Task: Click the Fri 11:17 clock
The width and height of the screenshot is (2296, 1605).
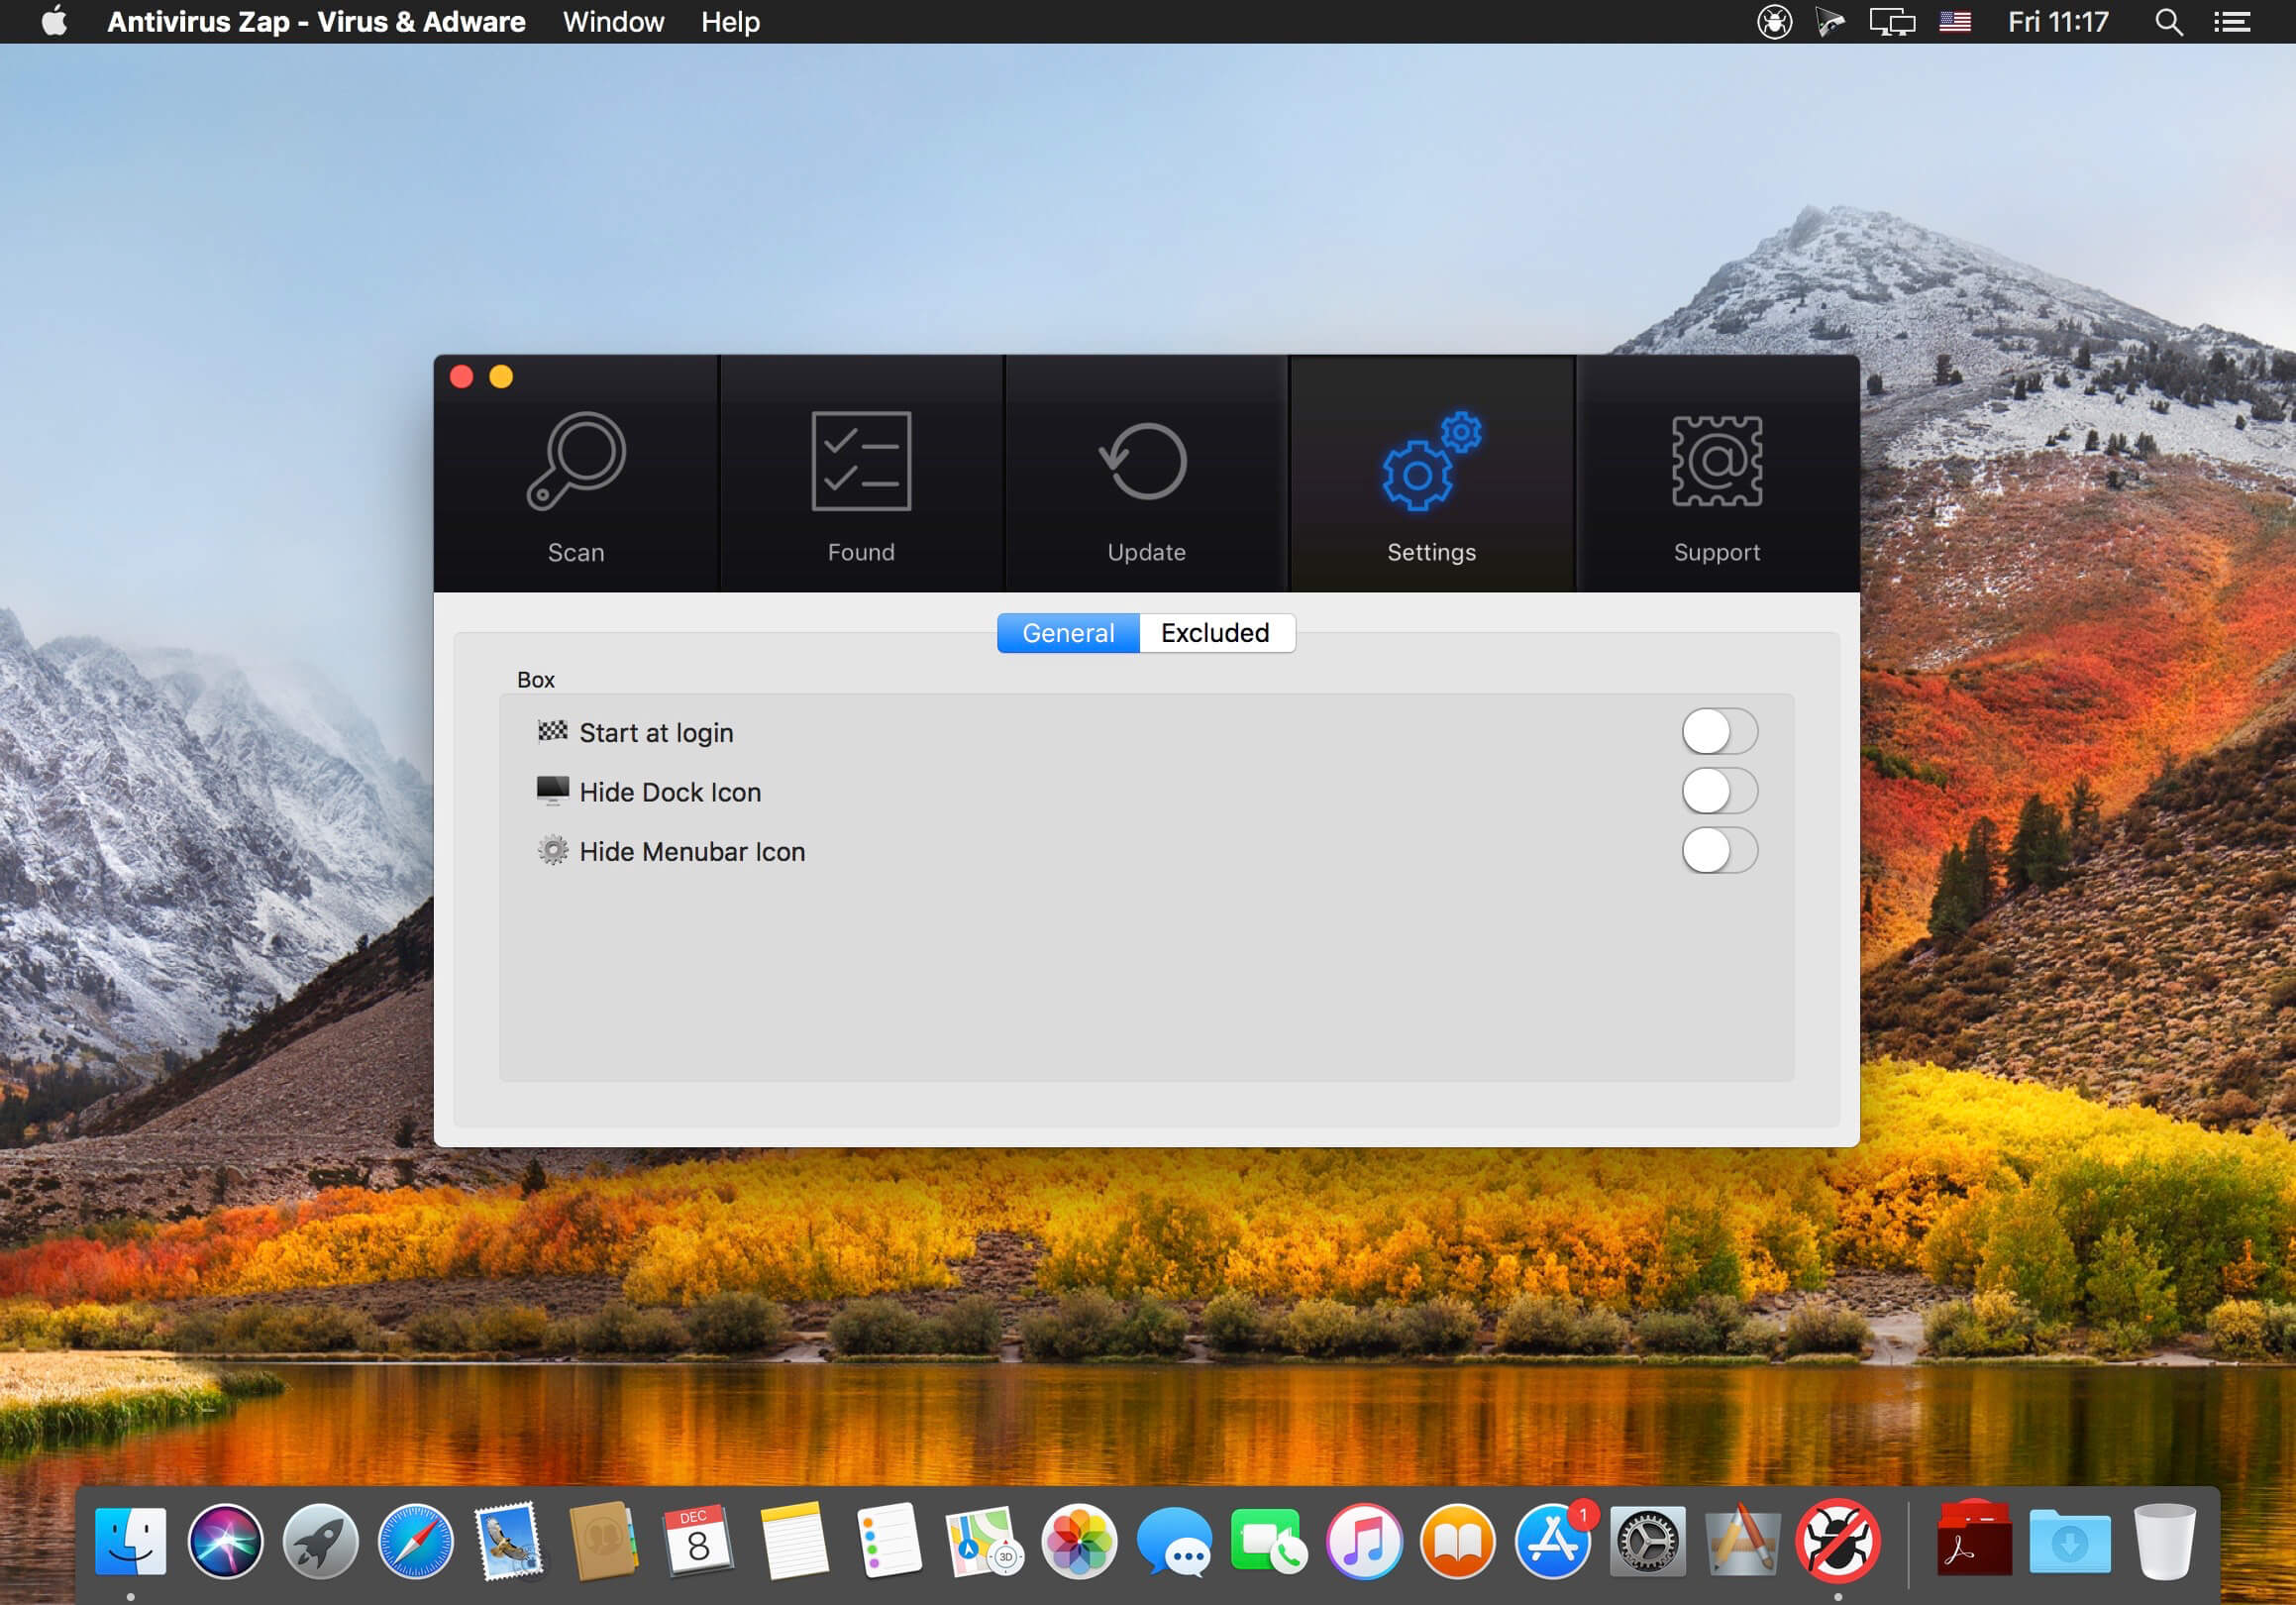Action: [x=2058, y=22]
